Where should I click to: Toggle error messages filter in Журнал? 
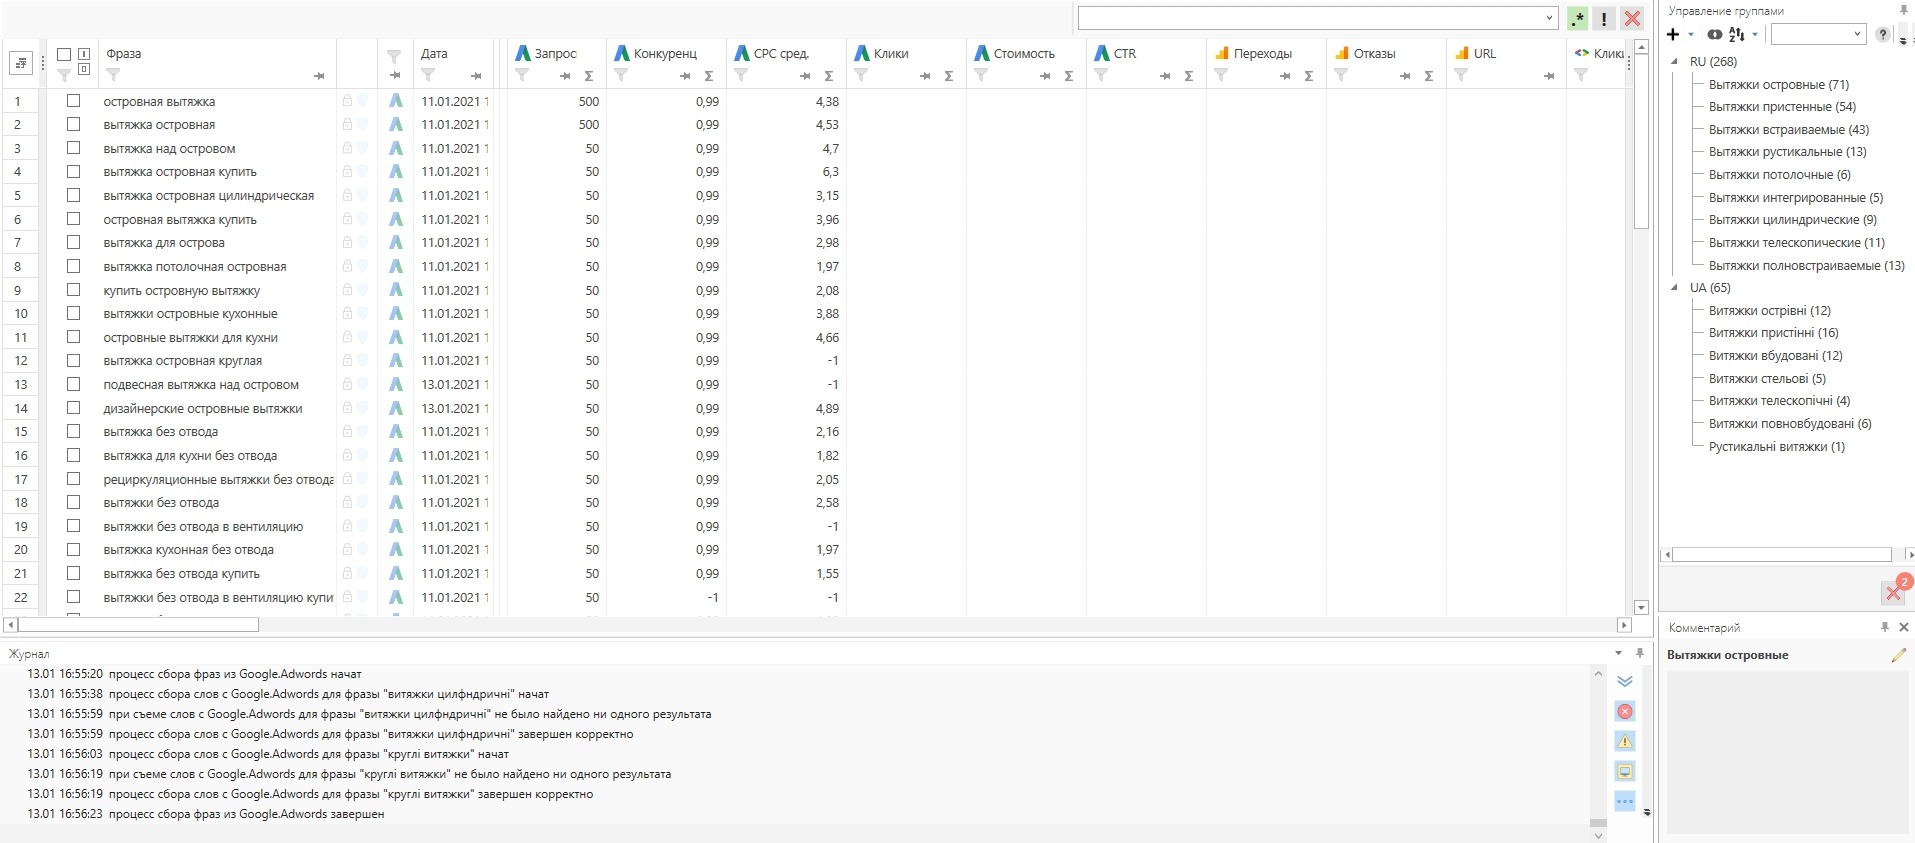pyautogui.click(x=1625, y=711)
